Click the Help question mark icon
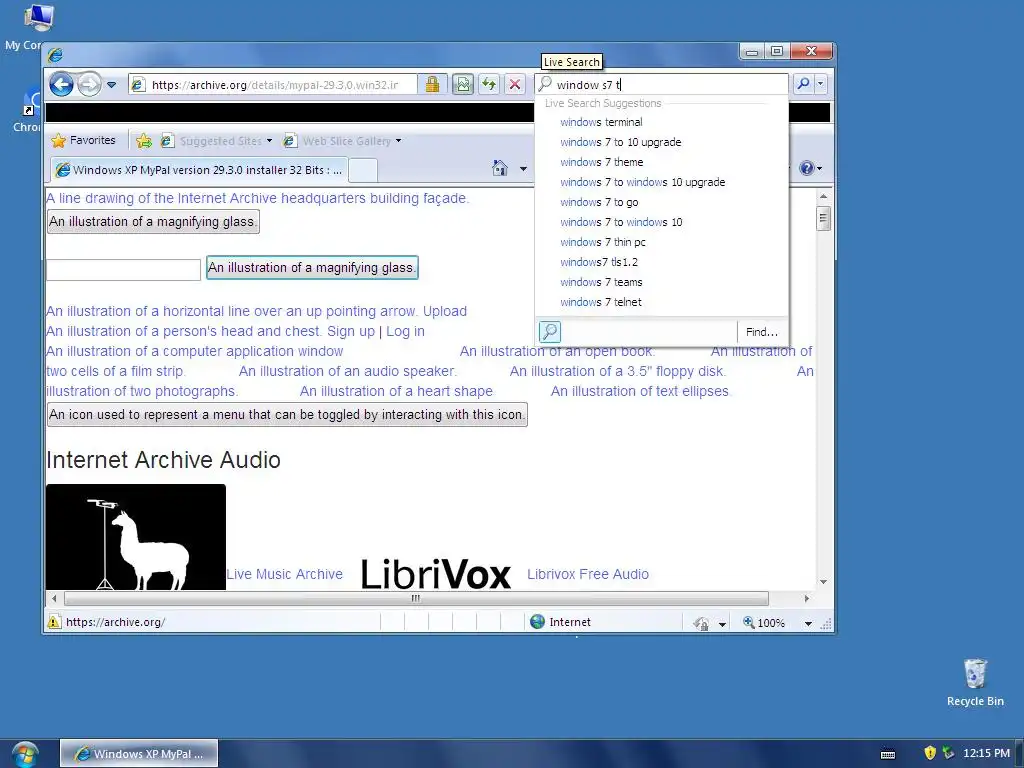 [807, 168]
